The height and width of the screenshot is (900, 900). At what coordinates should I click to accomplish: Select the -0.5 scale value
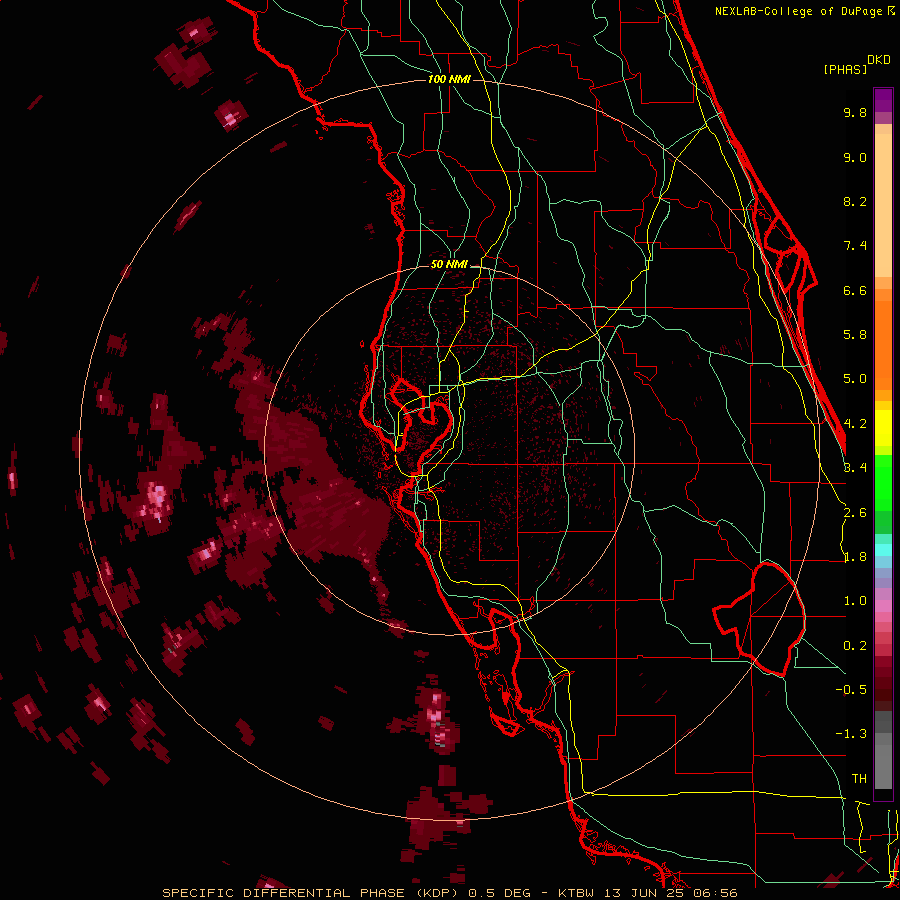click(x=851, y=690)
